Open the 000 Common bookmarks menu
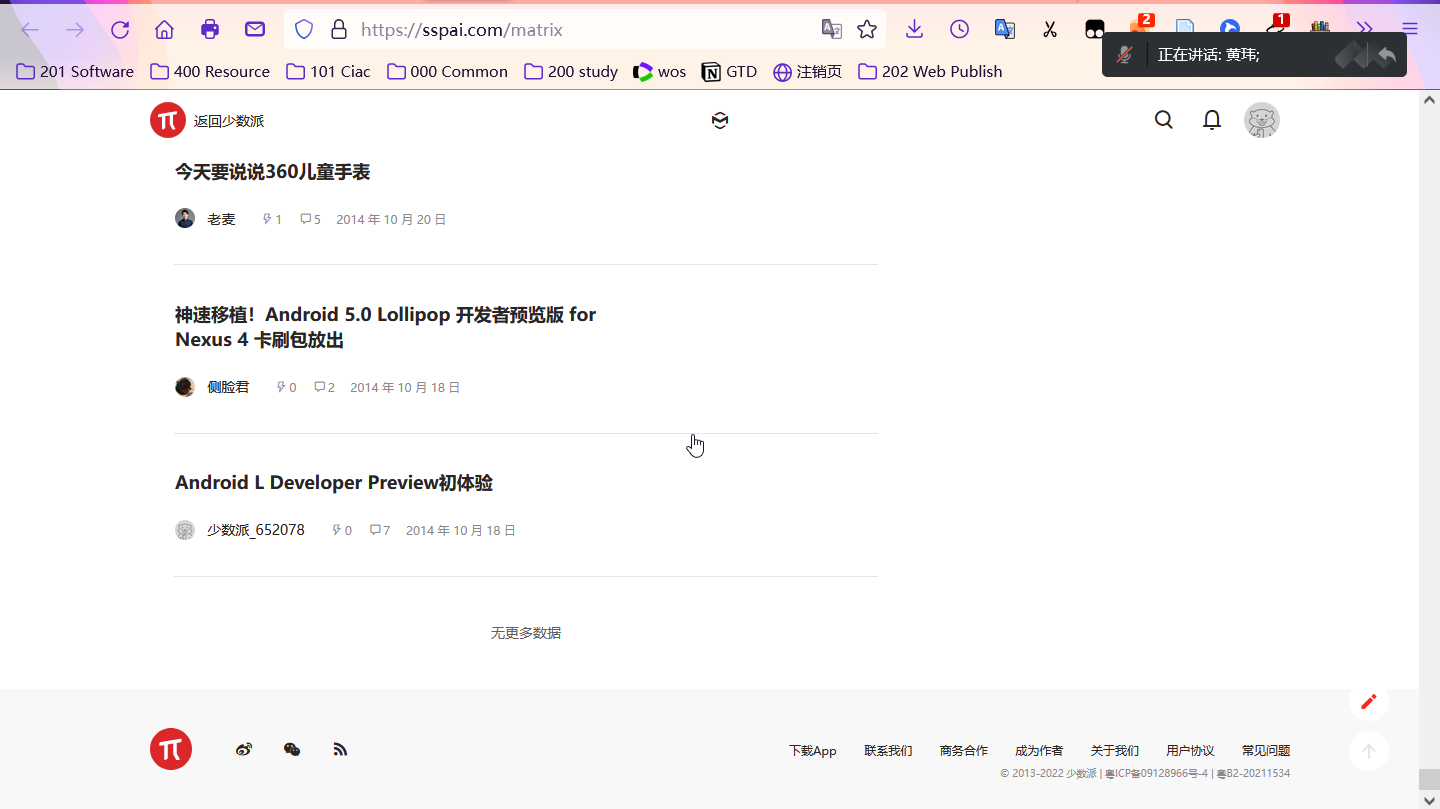 (x=446, y=71)
